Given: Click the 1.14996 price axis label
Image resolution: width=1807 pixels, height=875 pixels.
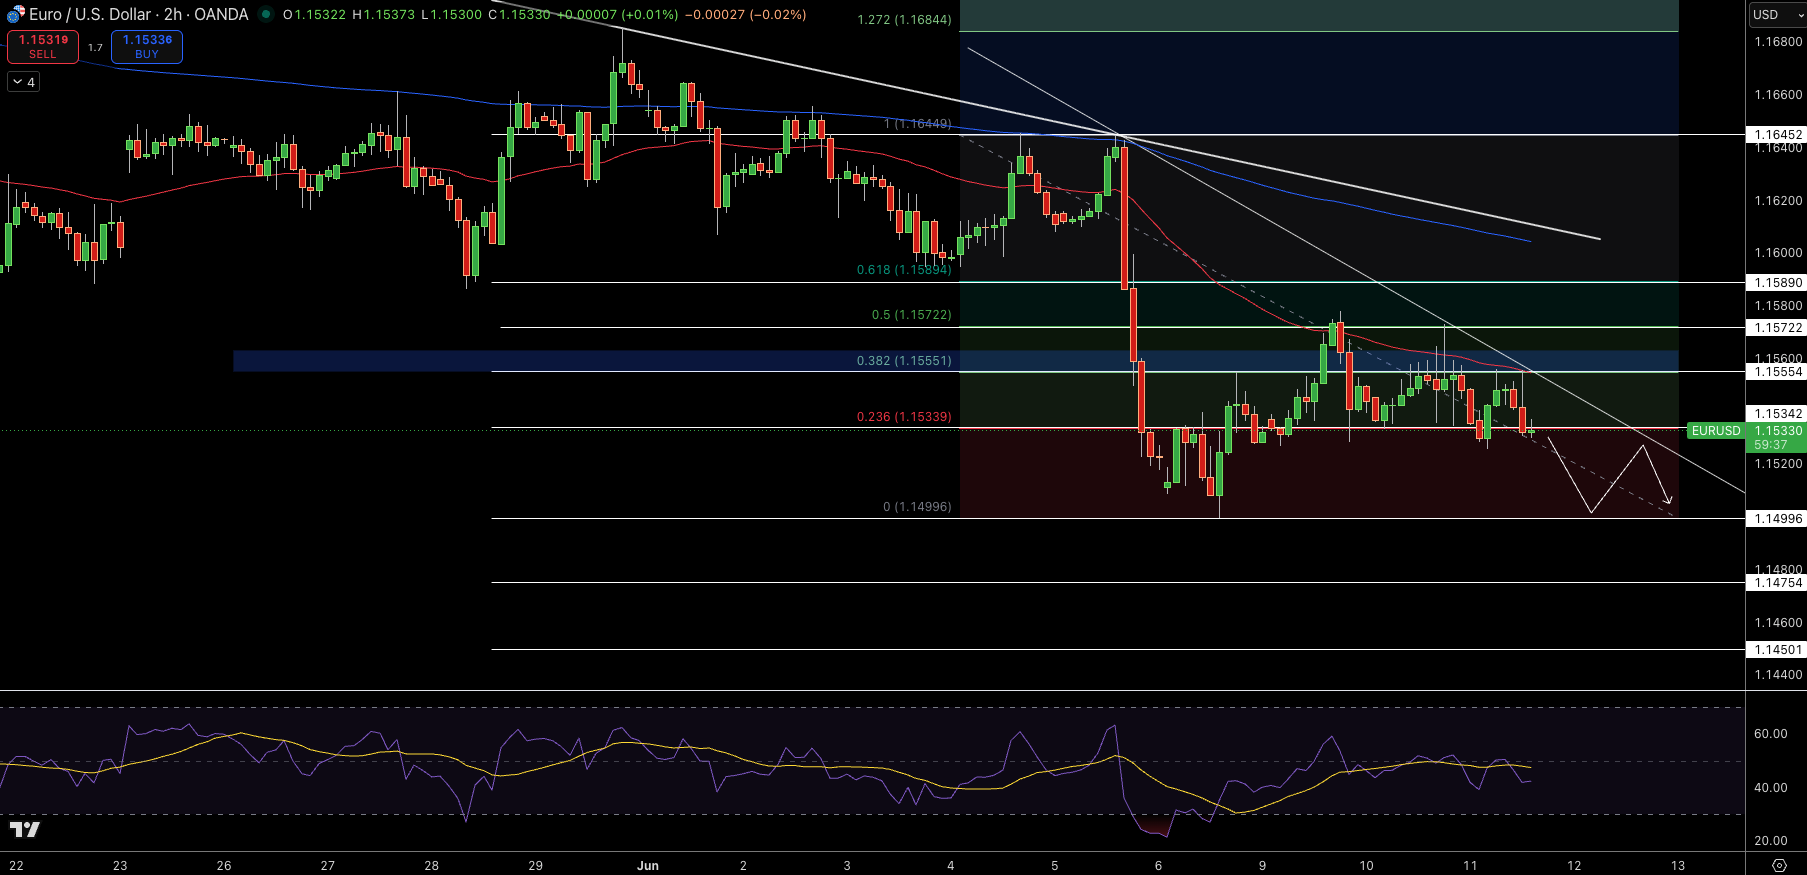Looking at the screenshot, I should (1776, 519).
